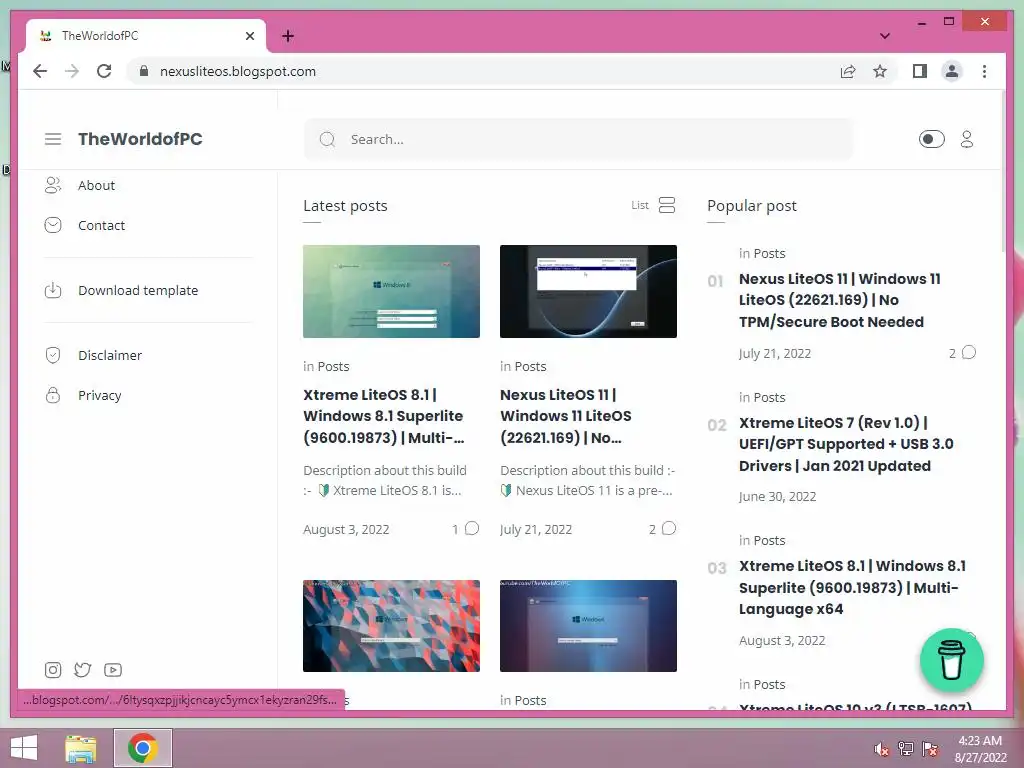
Task: Open the Contact sidebar link
Action: 101,225
